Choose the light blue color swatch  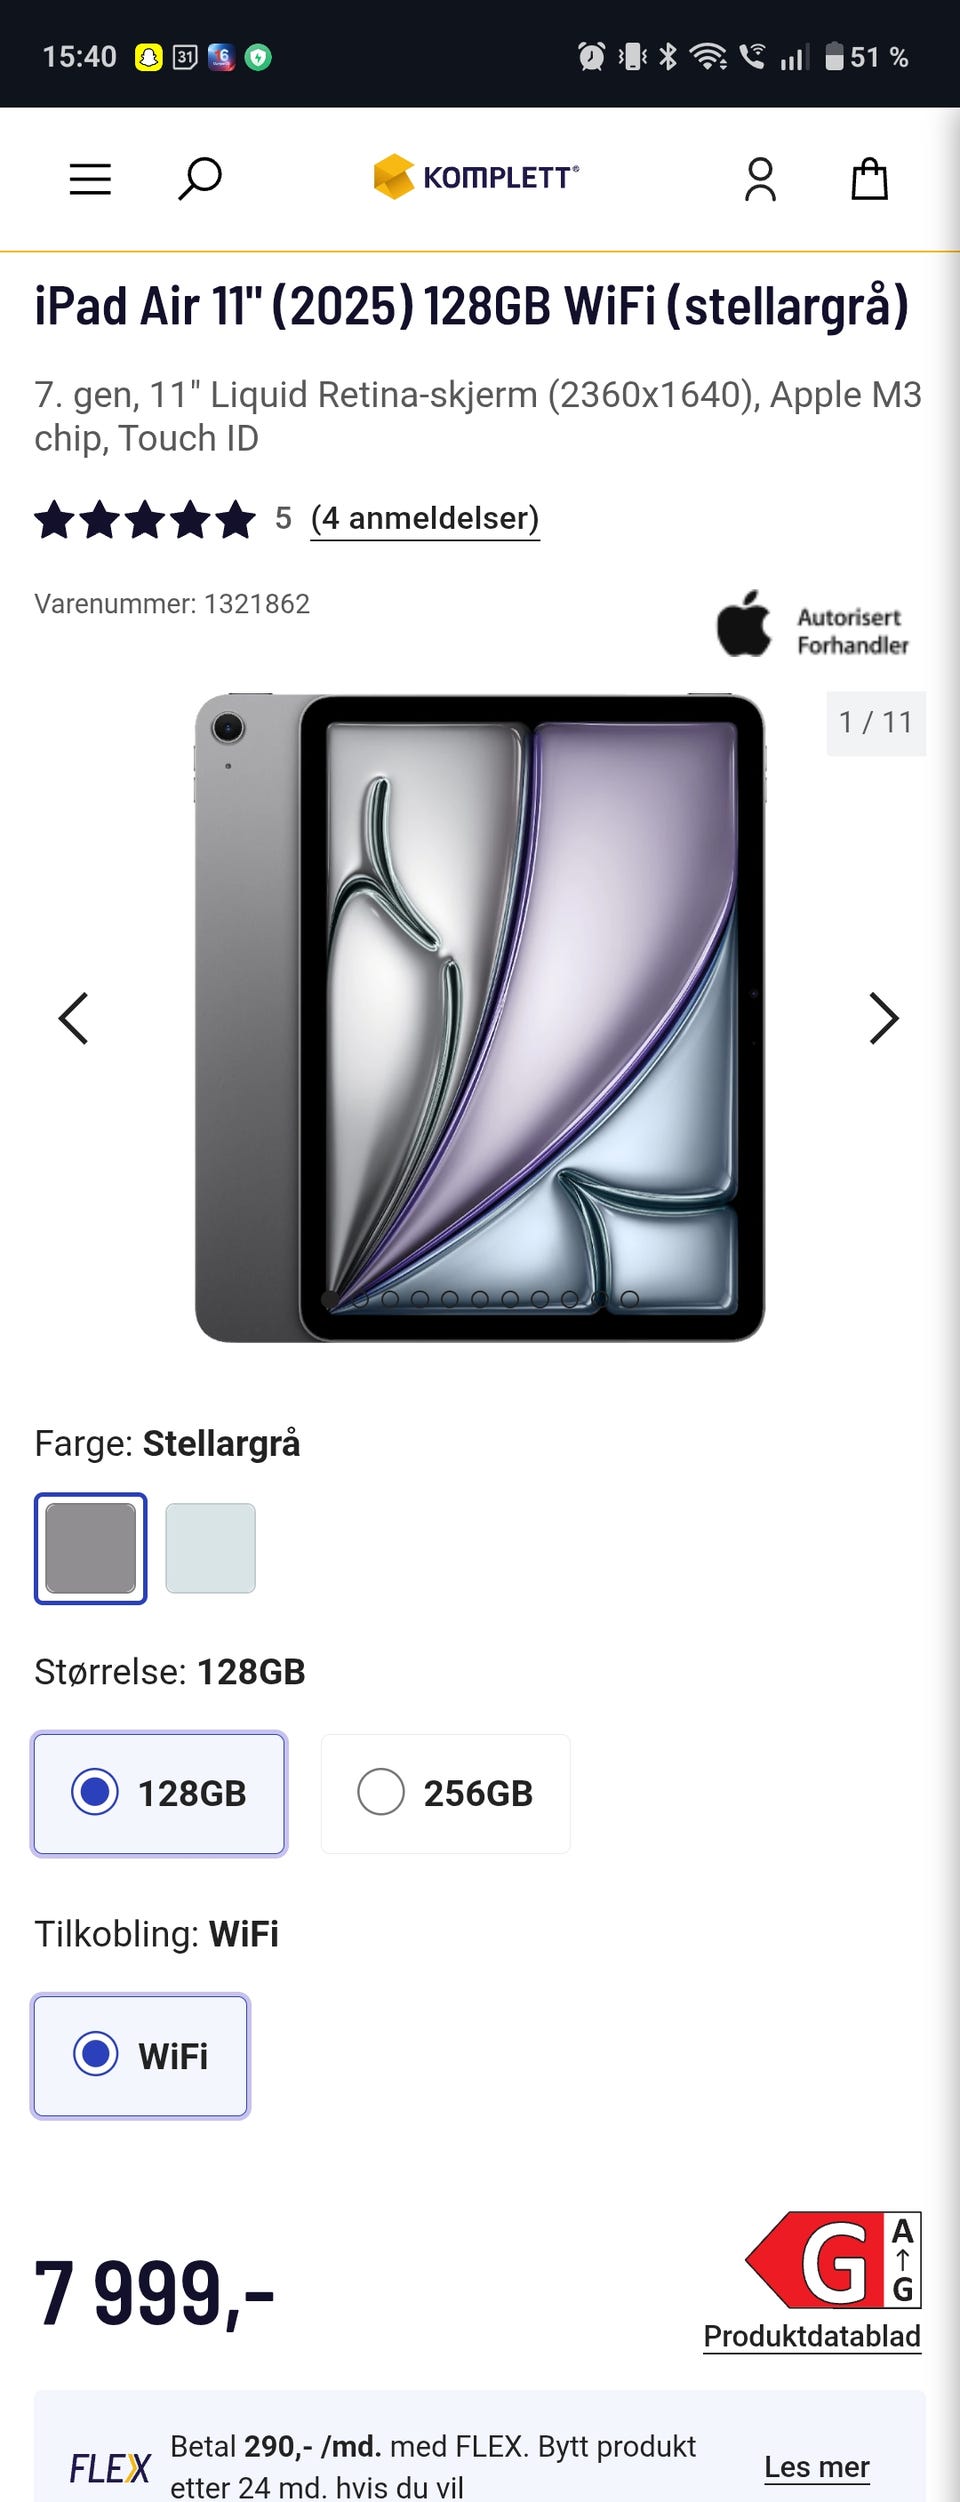pos(210,1548)
